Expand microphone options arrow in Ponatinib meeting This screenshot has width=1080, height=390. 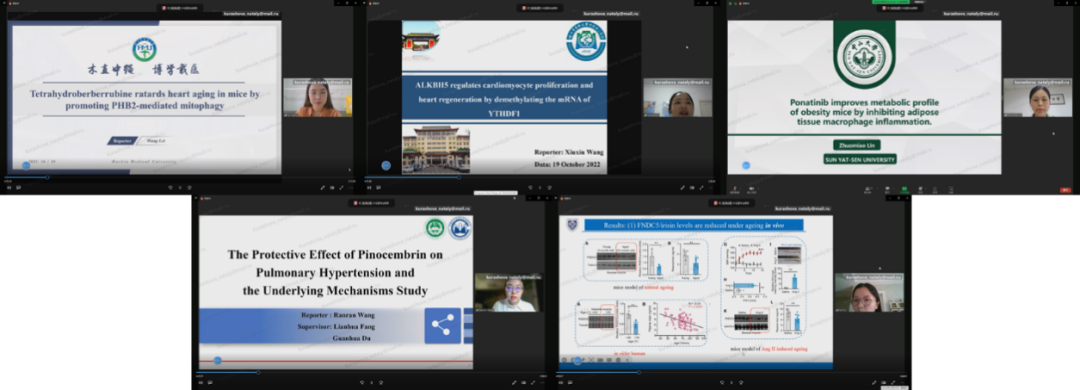741,188
